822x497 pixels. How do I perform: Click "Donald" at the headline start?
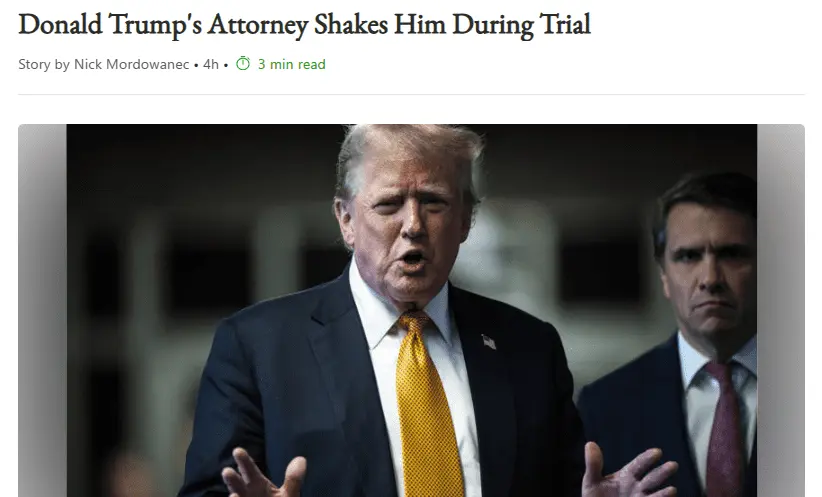coord(60,23)
